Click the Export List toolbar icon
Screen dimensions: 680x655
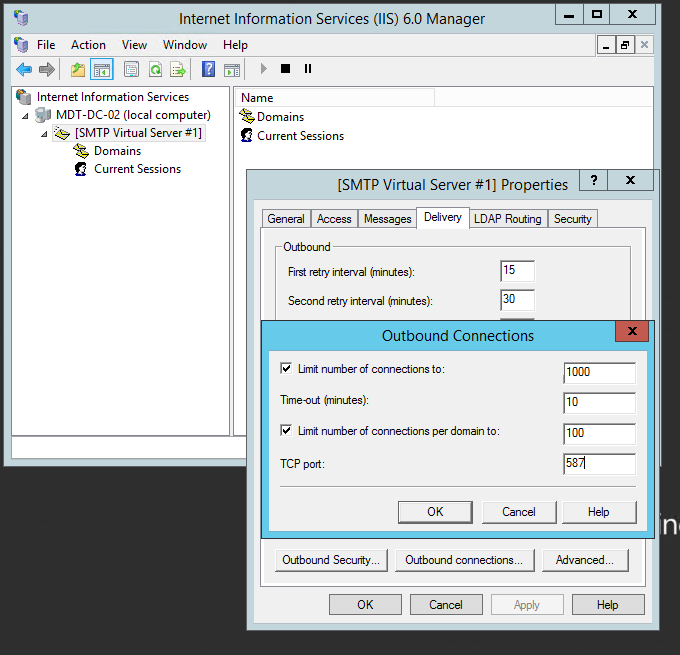point(178,69)
